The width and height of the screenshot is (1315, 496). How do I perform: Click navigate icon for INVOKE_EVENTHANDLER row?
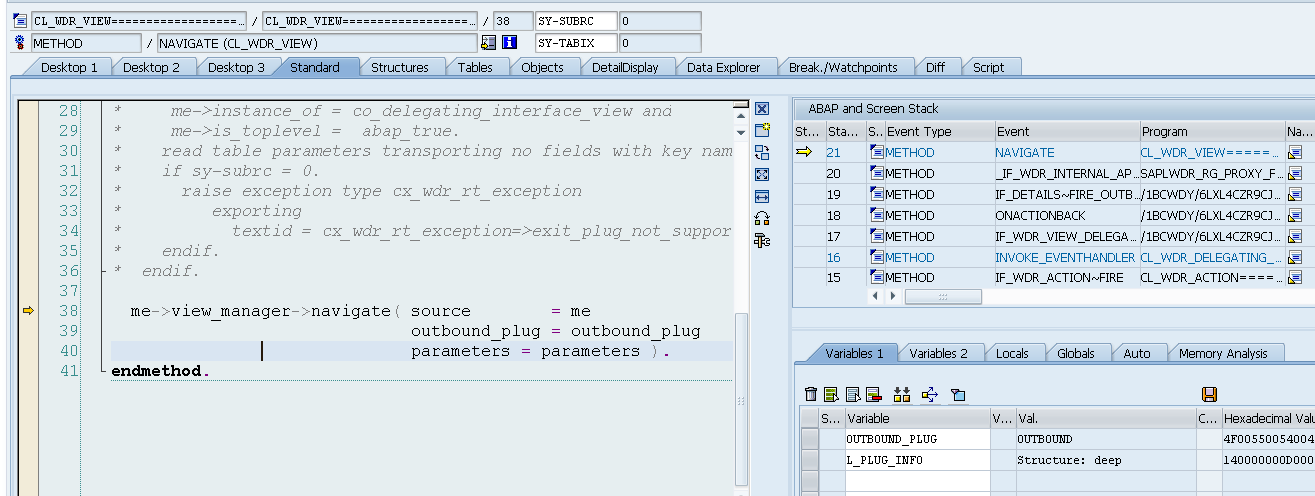coord(1295,257)
